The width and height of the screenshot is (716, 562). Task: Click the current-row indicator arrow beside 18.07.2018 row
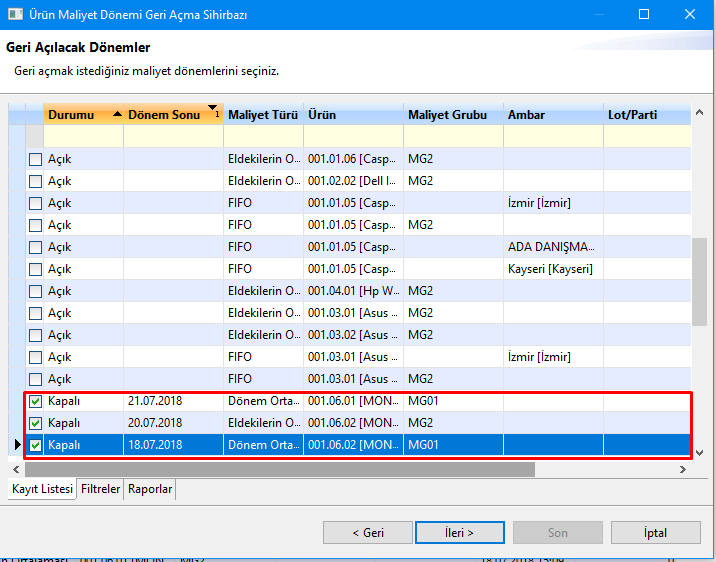(x=16, y=445)
